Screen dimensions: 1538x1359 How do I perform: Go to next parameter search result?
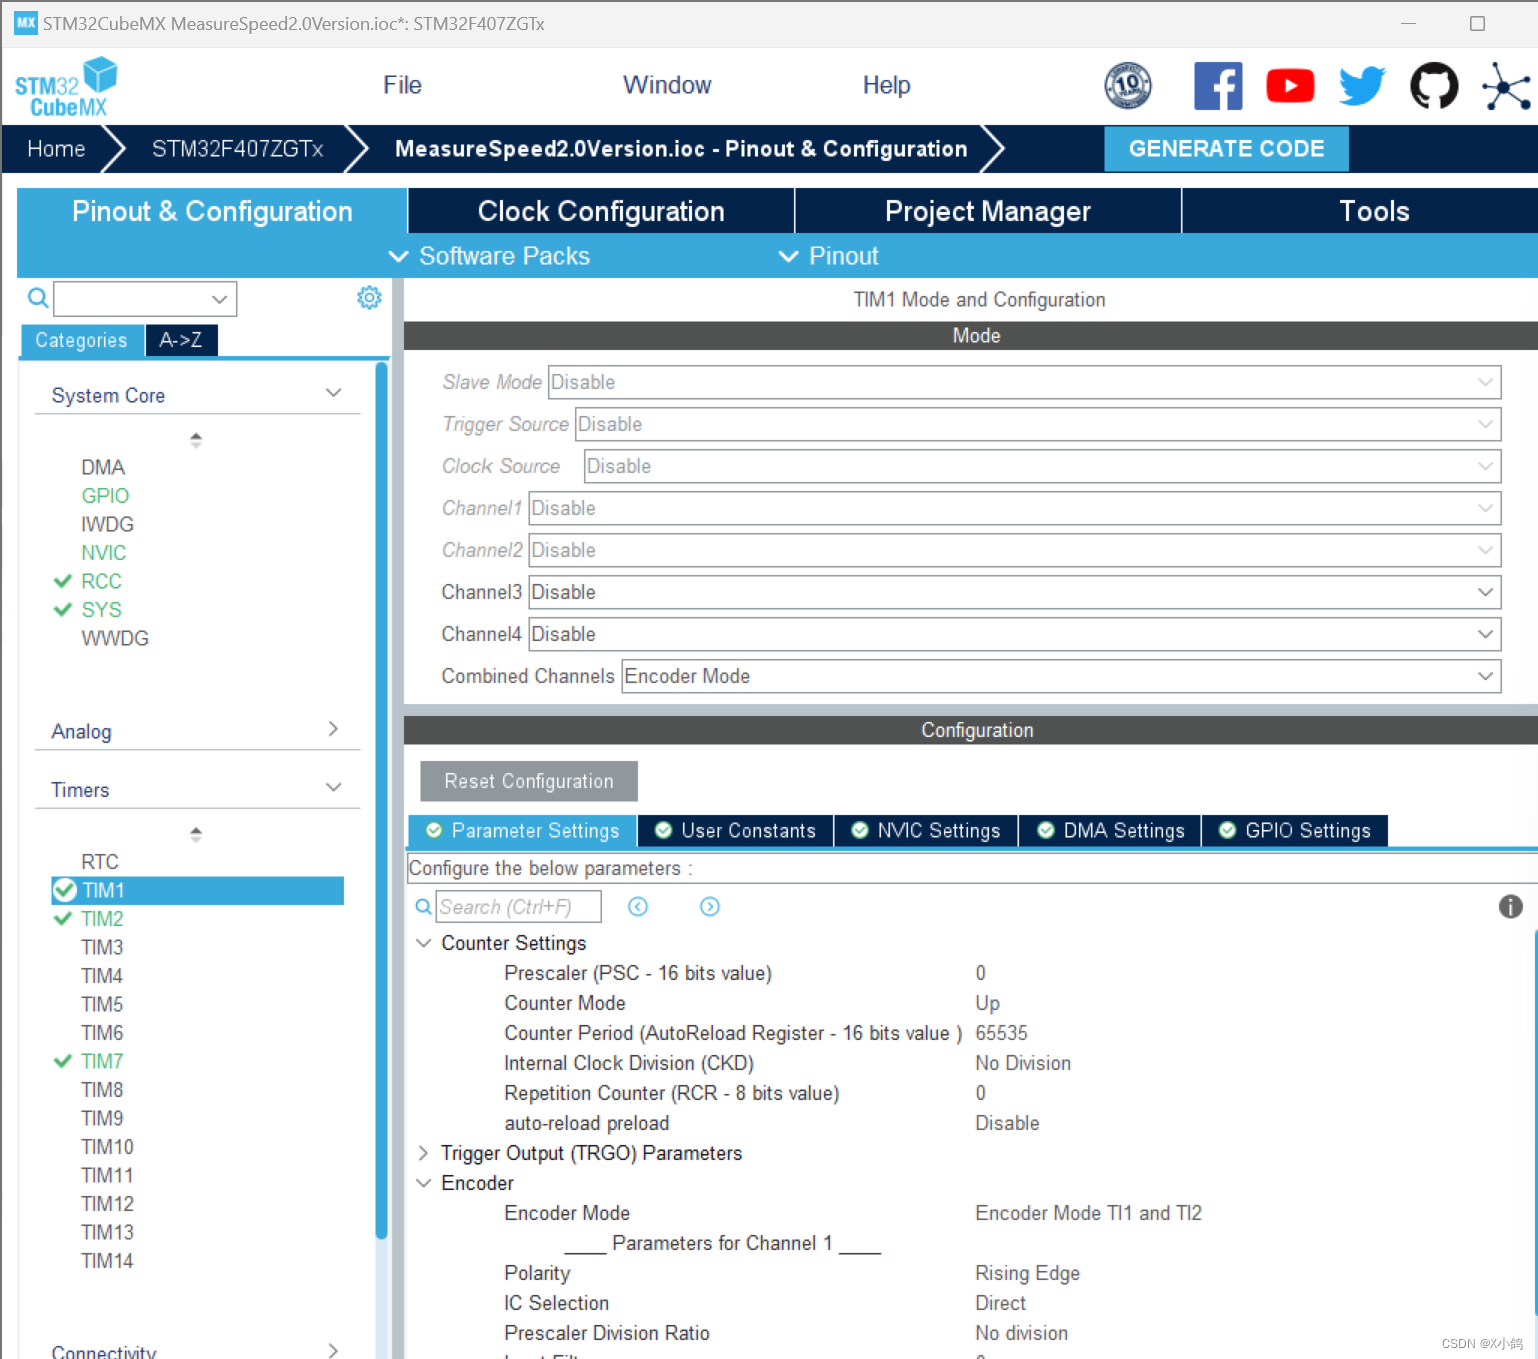[x=710, y=906]
